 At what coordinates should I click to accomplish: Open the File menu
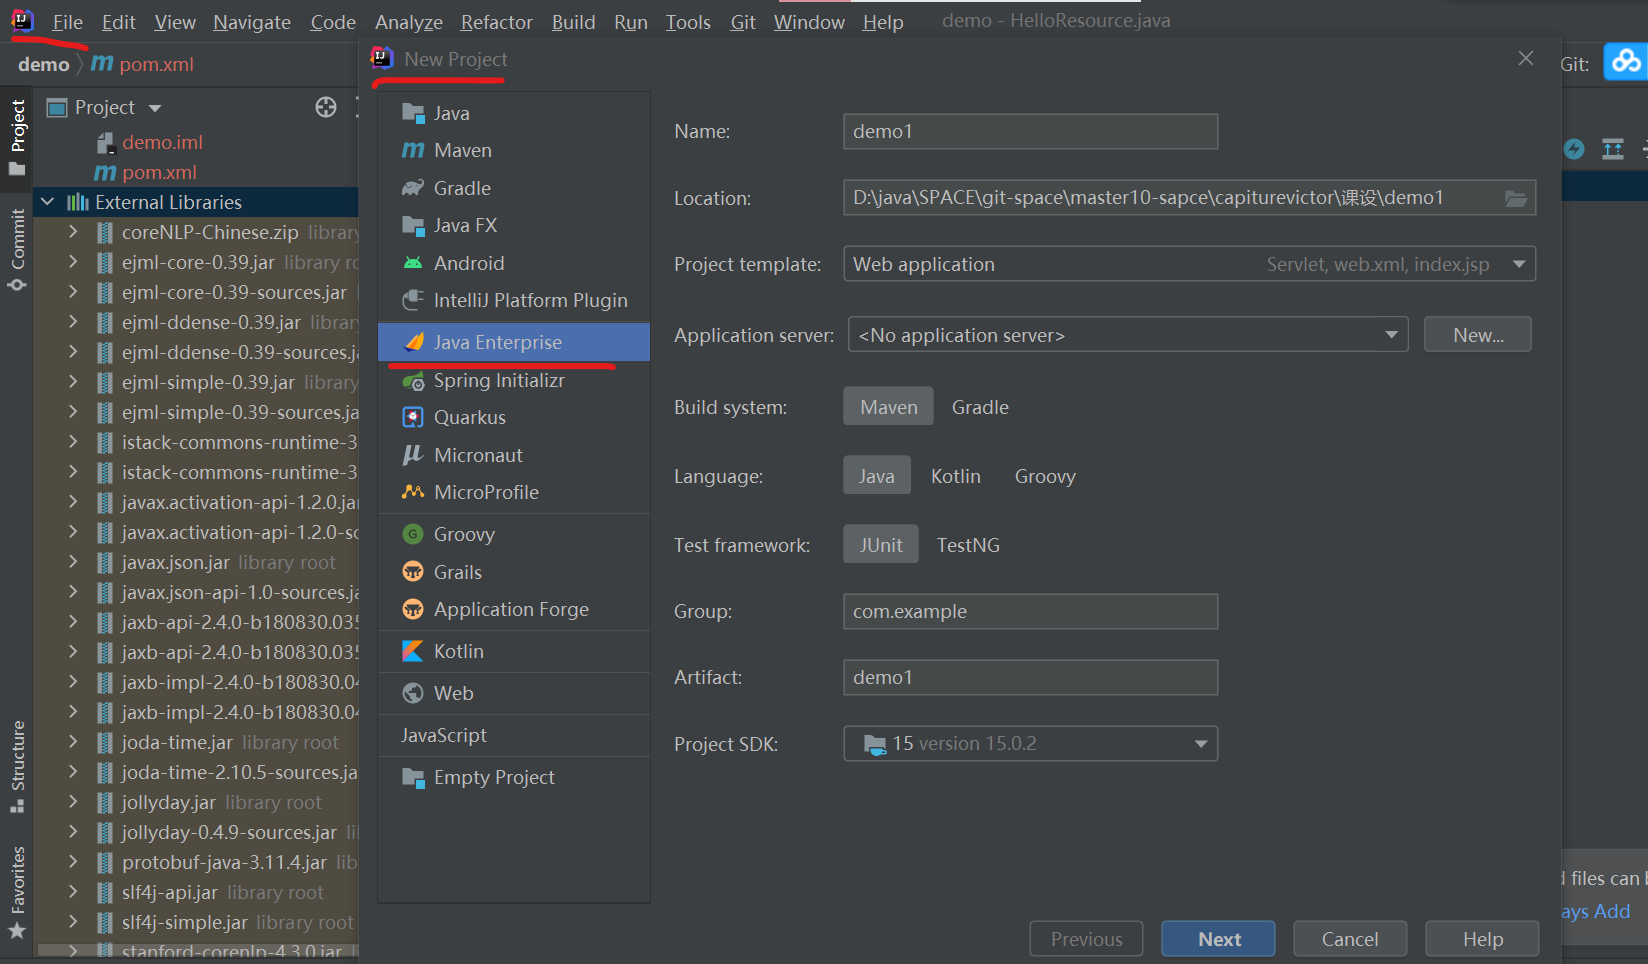point(67,22)
